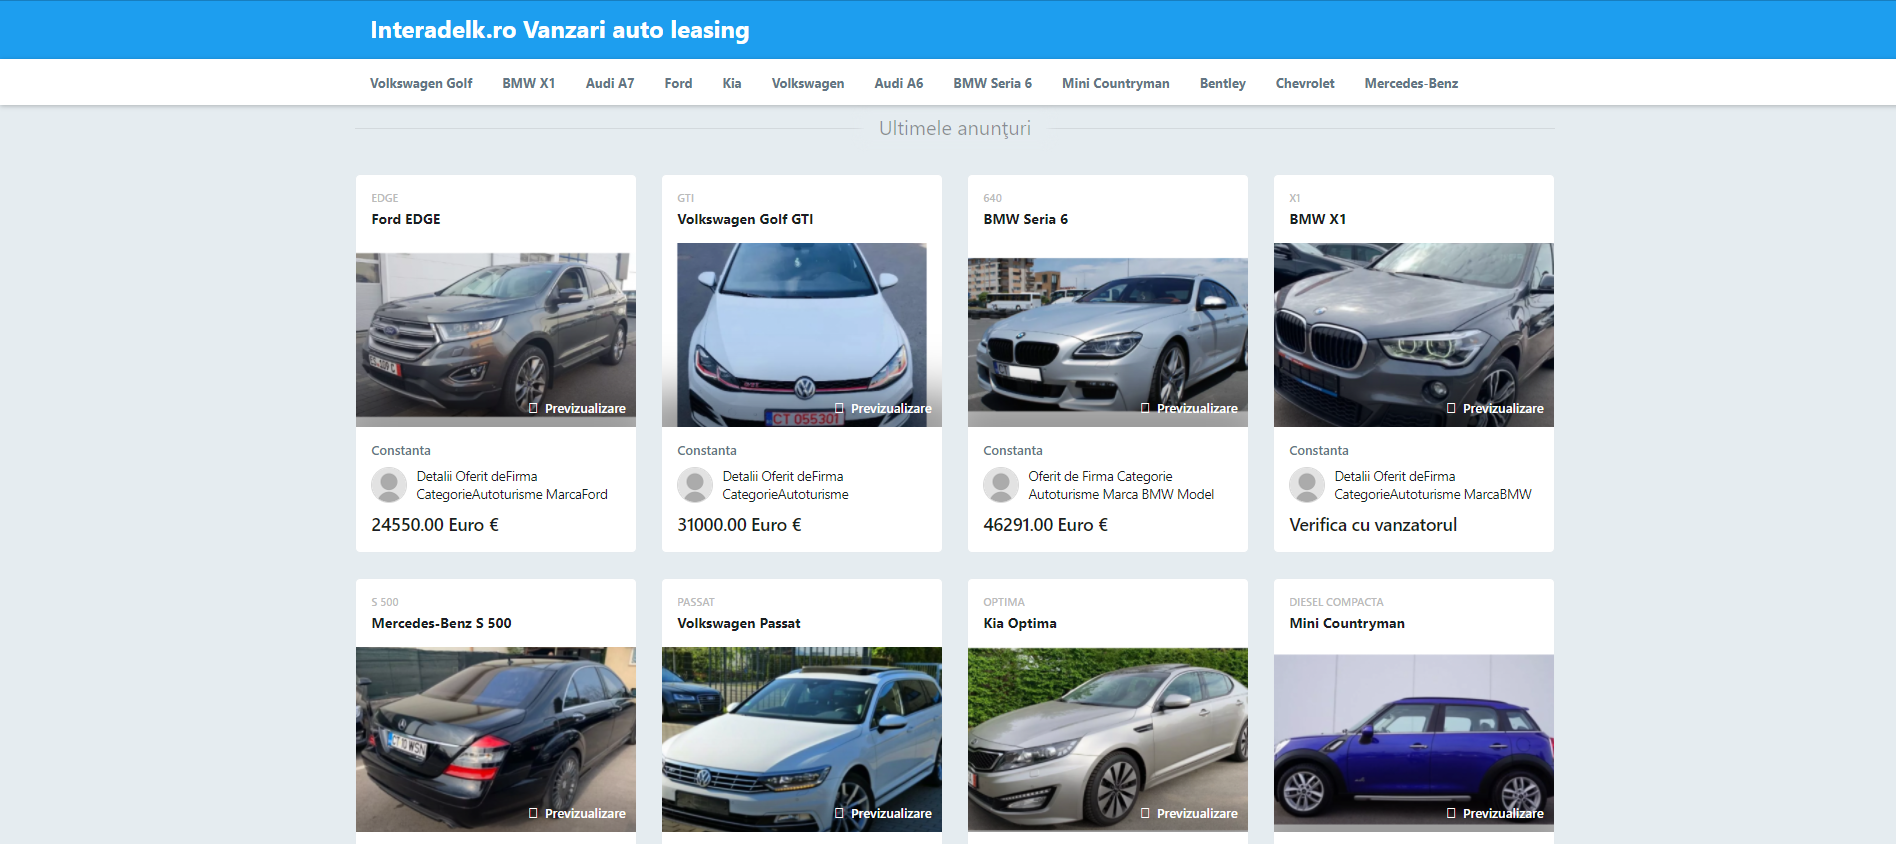The width and height of the screenshot is (1896, 844).
Task: Select Audi A7 in the navigation bar
Action: pyautogui.click(x=610, y=83)
